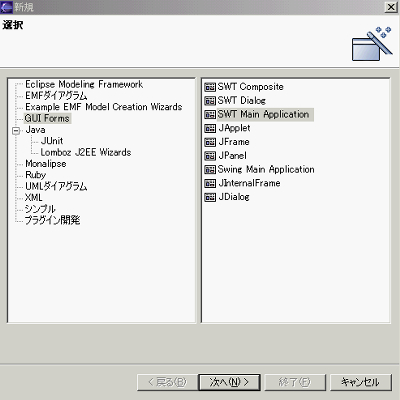Select the XML category
Screen dimensions: 400x400
tap(34, 198)
